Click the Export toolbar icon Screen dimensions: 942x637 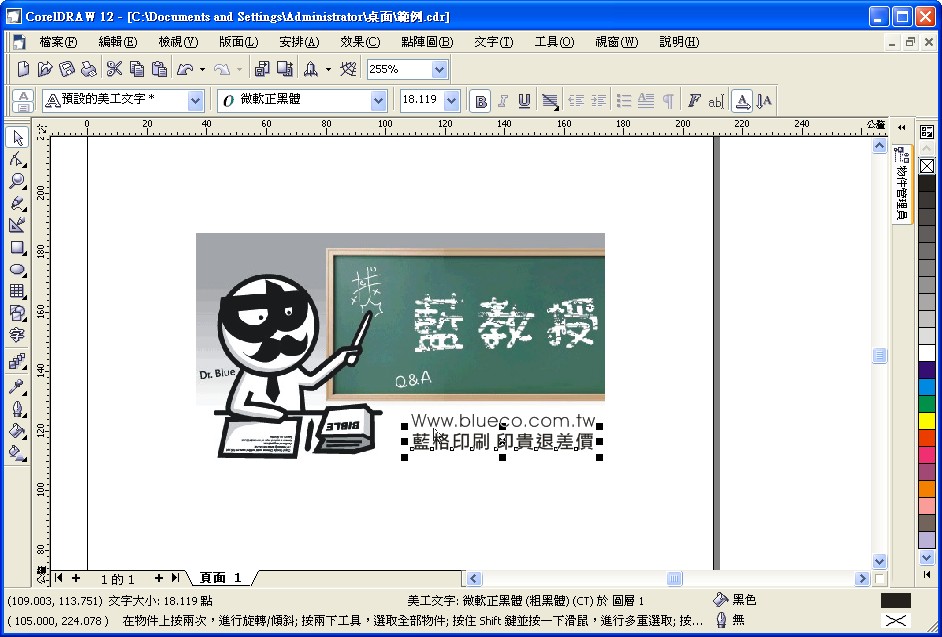tap(284, 69)
